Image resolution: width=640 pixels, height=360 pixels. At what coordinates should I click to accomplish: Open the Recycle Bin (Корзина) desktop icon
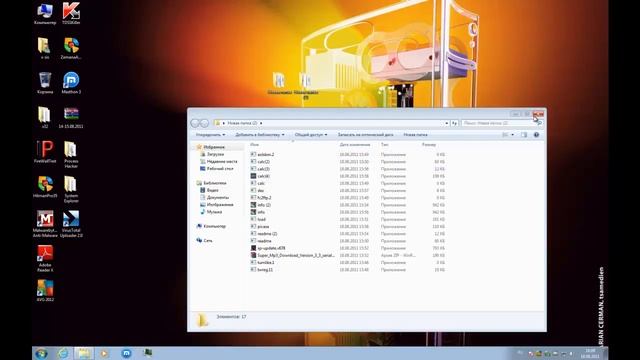pos(45,83)
